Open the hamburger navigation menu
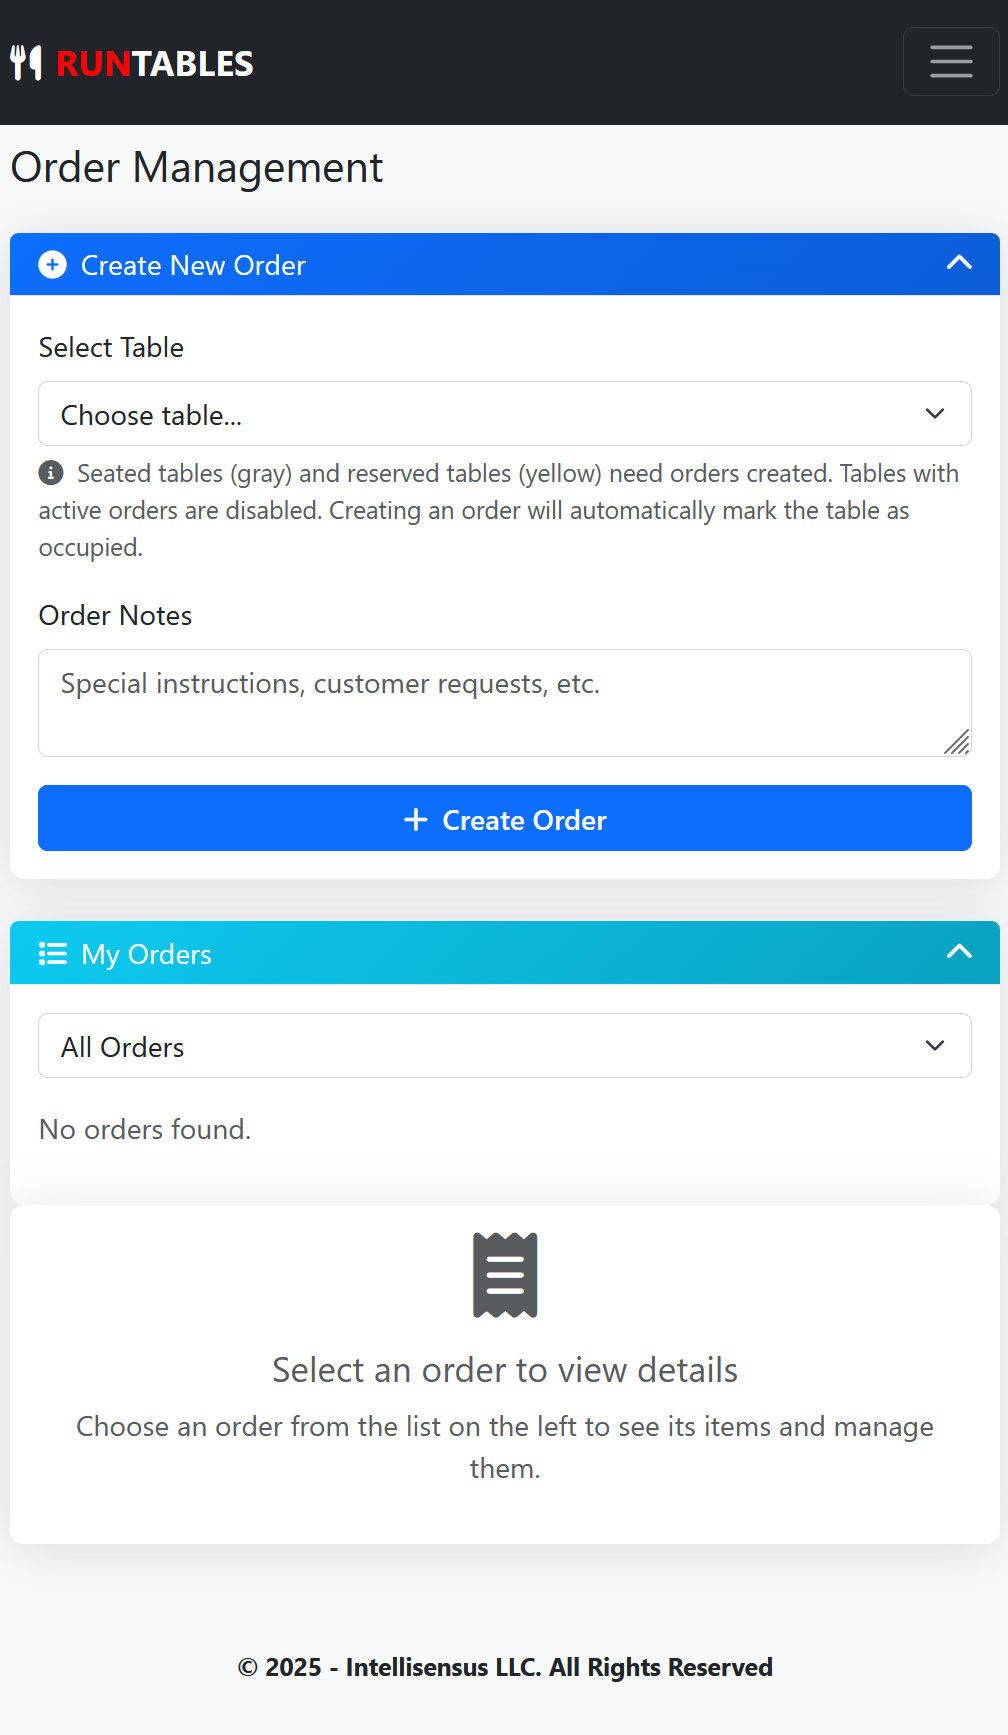This screenshot has width=1008, height=1735. click(x=950, y=62)
